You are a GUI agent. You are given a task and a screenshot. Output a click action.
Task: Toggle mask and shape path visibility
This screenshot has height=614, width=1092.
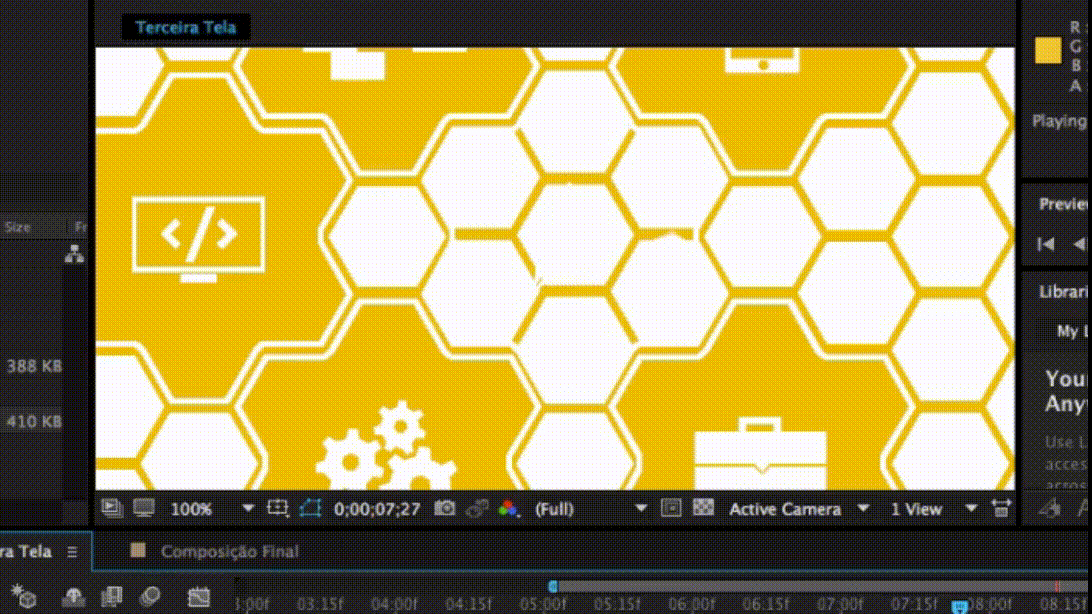pos(310,508)
